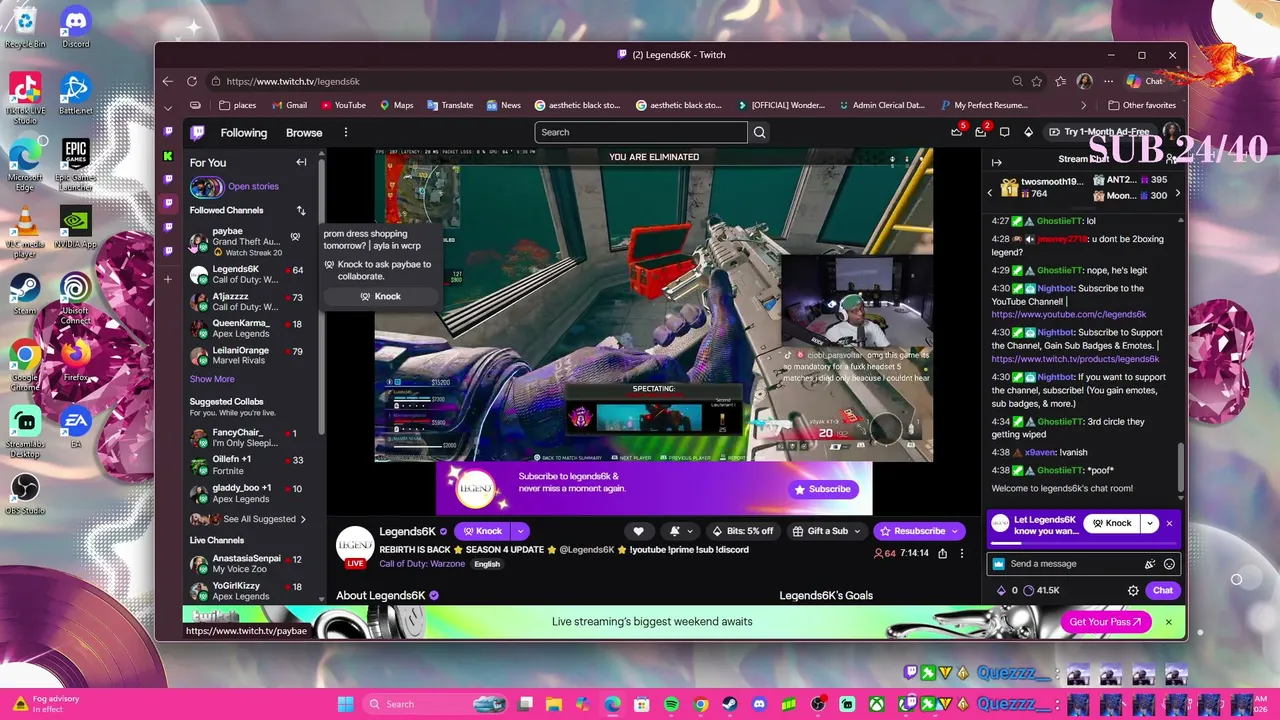Expand chat Knock popup dropdown arrow
This screenshot has height=720, width=1280.
[x=1150, y=523]
